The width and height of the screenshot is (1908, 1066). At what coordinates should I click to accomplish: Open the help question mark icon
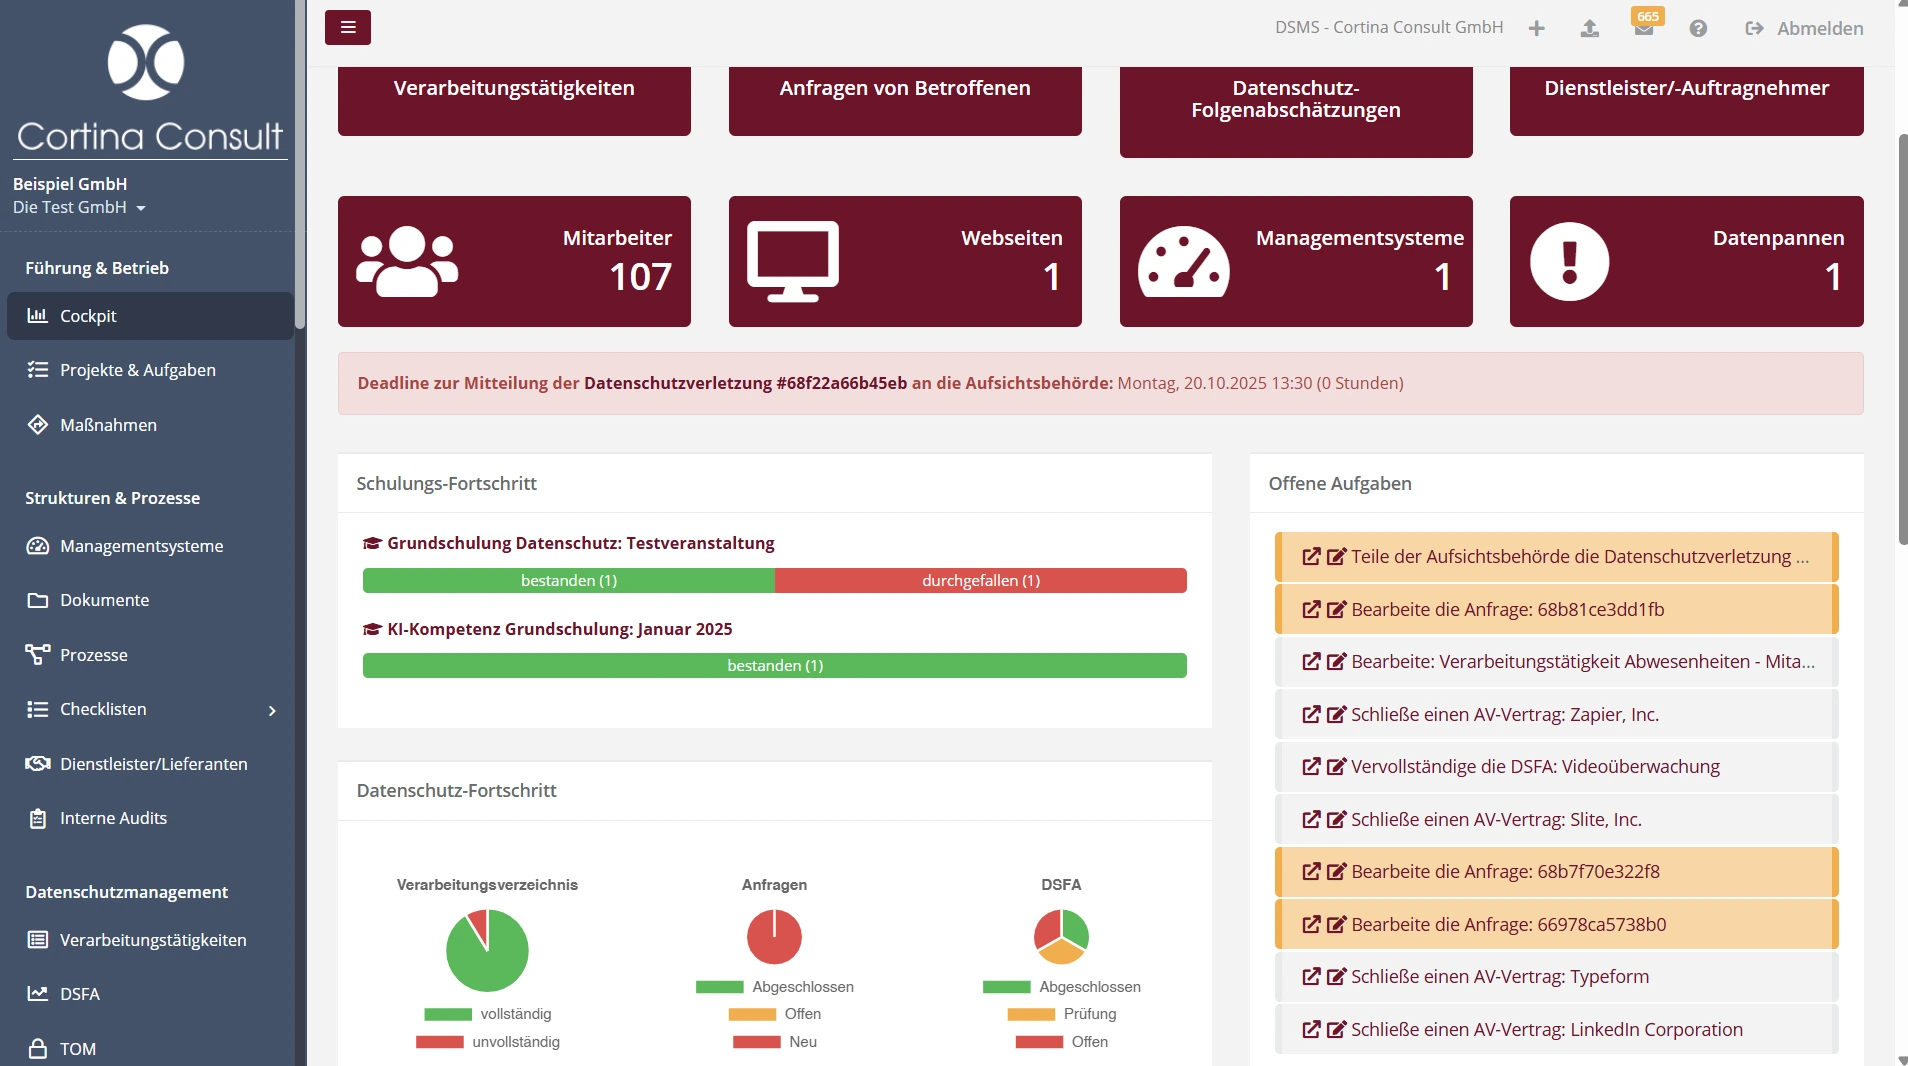[x=1697, y=29]
